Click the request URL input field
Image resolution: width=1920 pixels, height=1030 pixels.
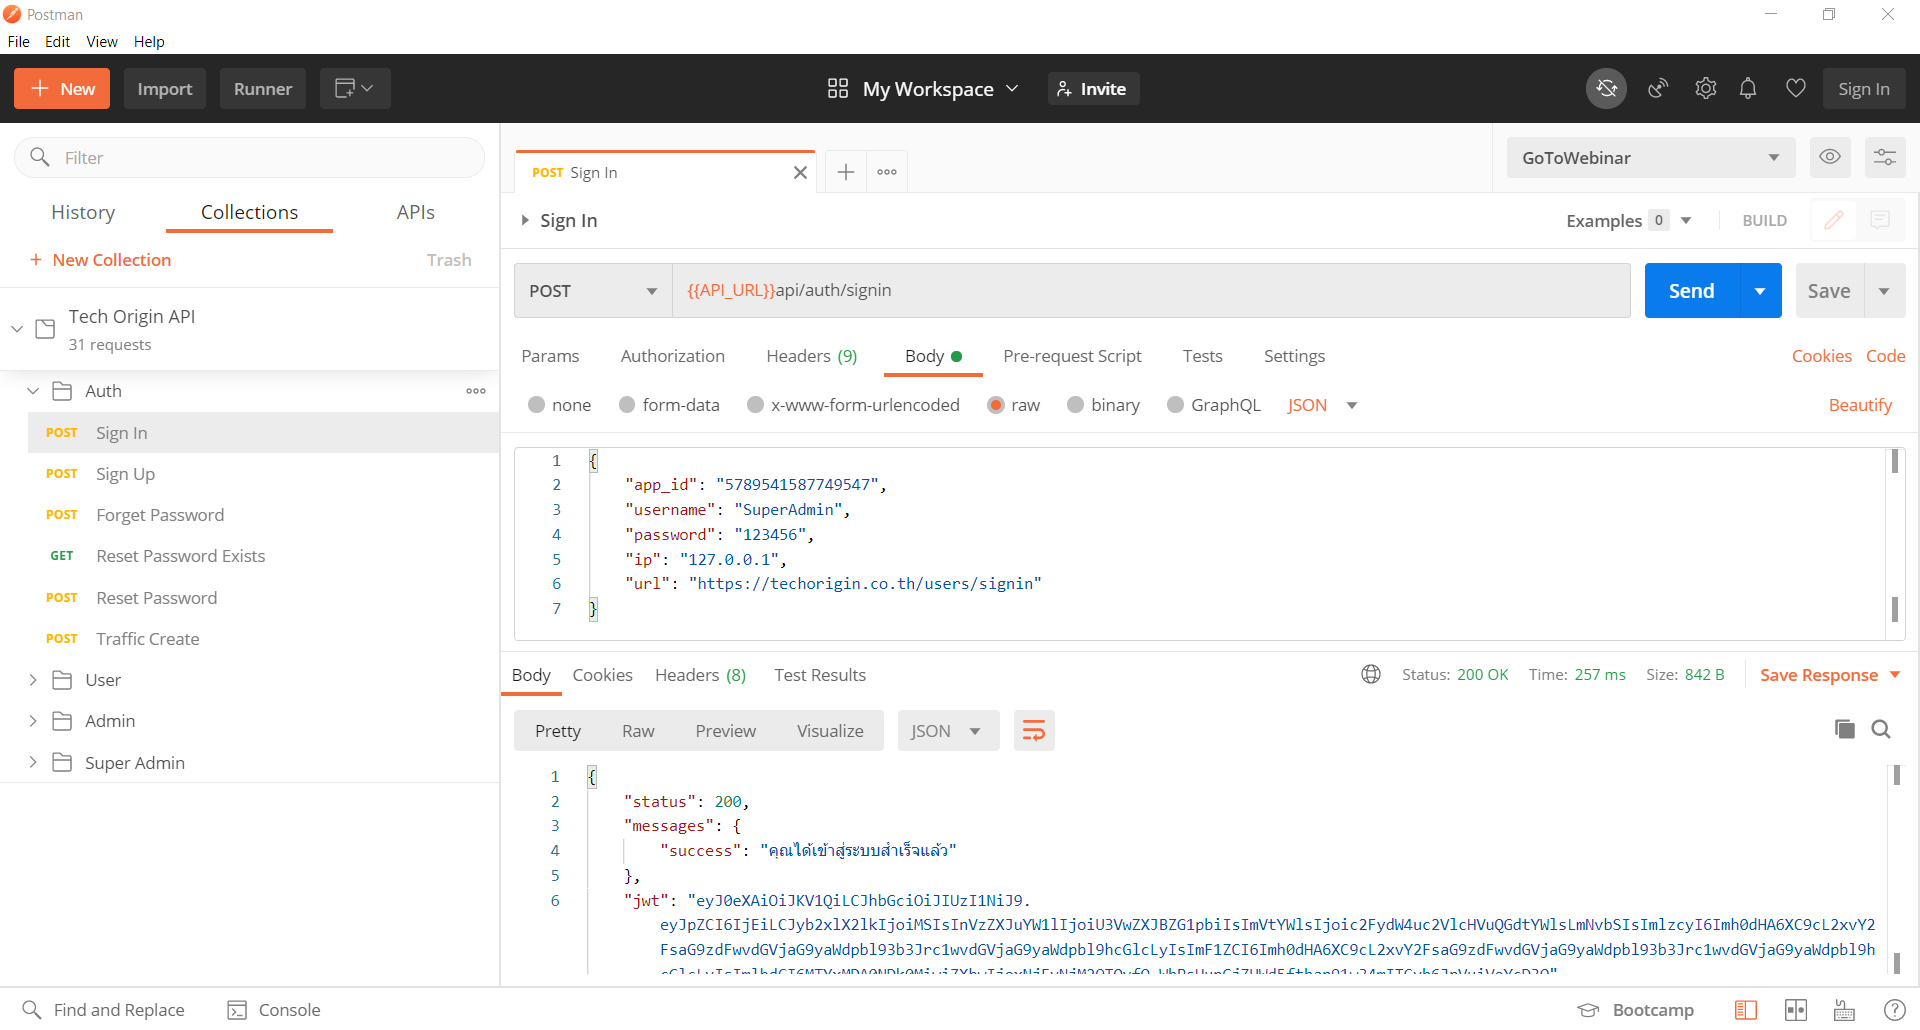point(1150,291)
